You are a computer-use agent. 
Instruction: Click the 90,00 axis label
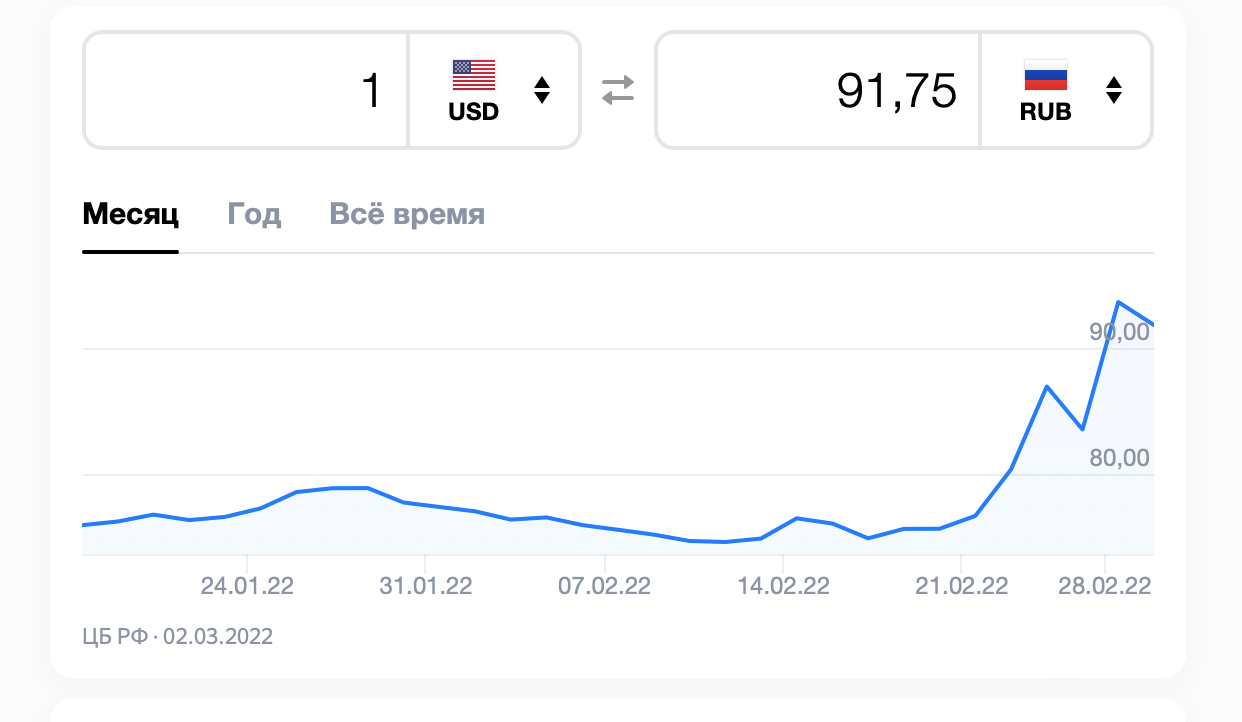tap(1118, 332)
